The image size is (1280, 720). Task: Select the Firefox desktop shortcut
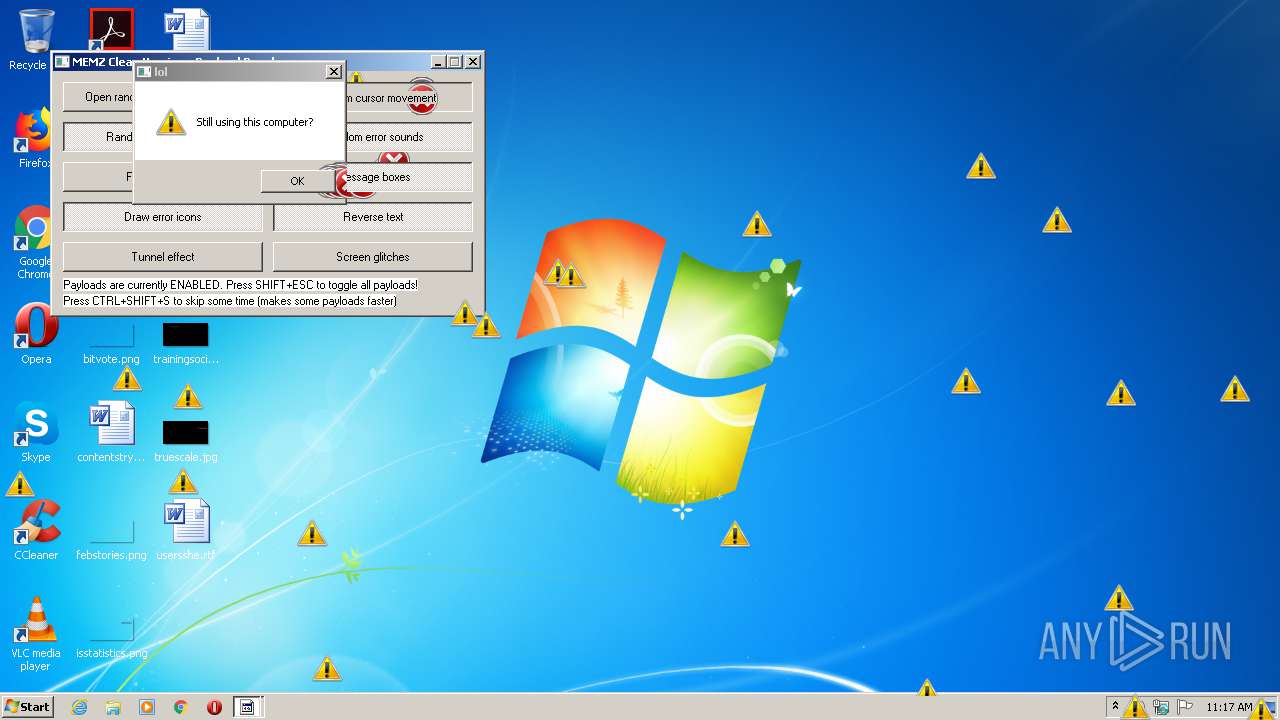coord(35,138)
